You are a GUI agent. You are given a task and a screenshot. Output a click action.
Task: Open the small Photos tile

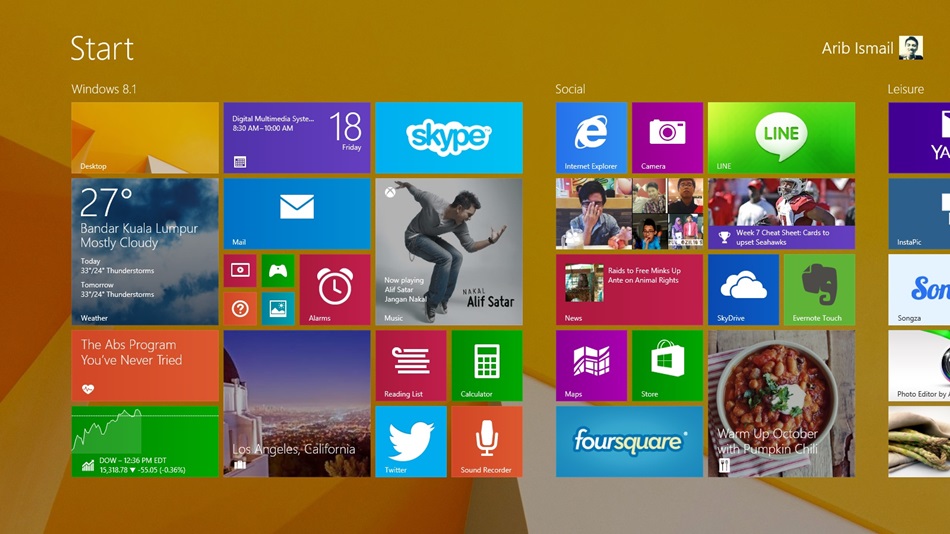coord(278,309)
